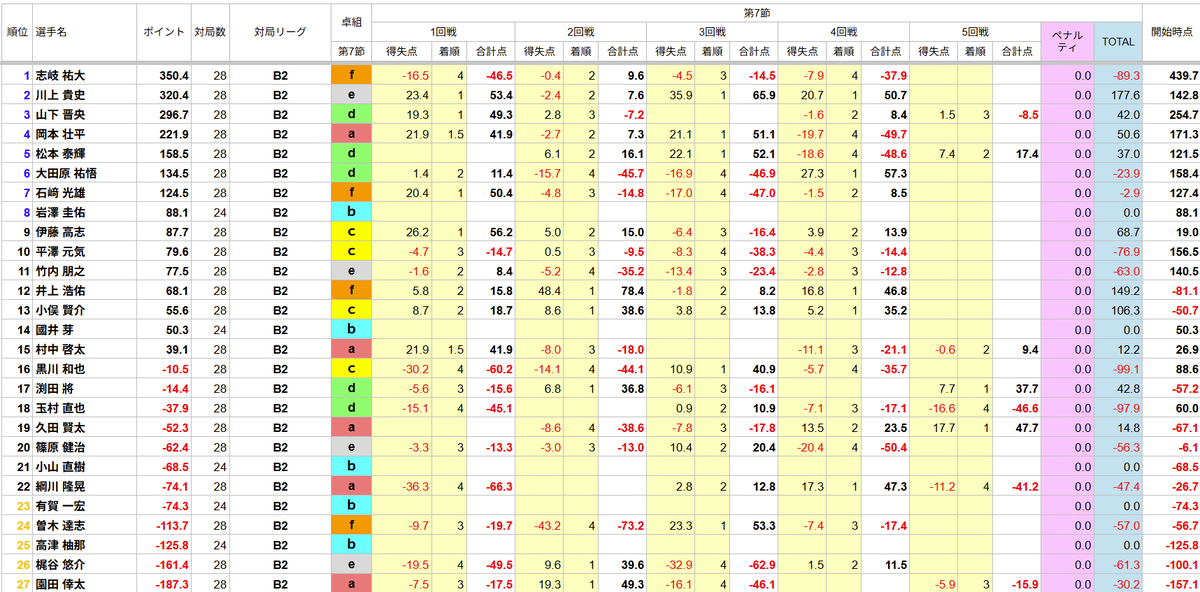The width and height of the screenshot is (1200, 592).
Task: Select the player name 渕田 將
Action: tap(54, 388)
